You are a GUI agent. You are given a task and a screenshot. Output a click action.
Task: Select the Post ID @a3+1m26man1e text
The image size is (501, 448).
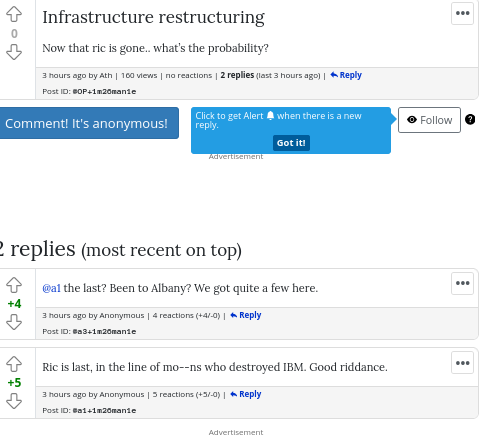pos(104,332)
